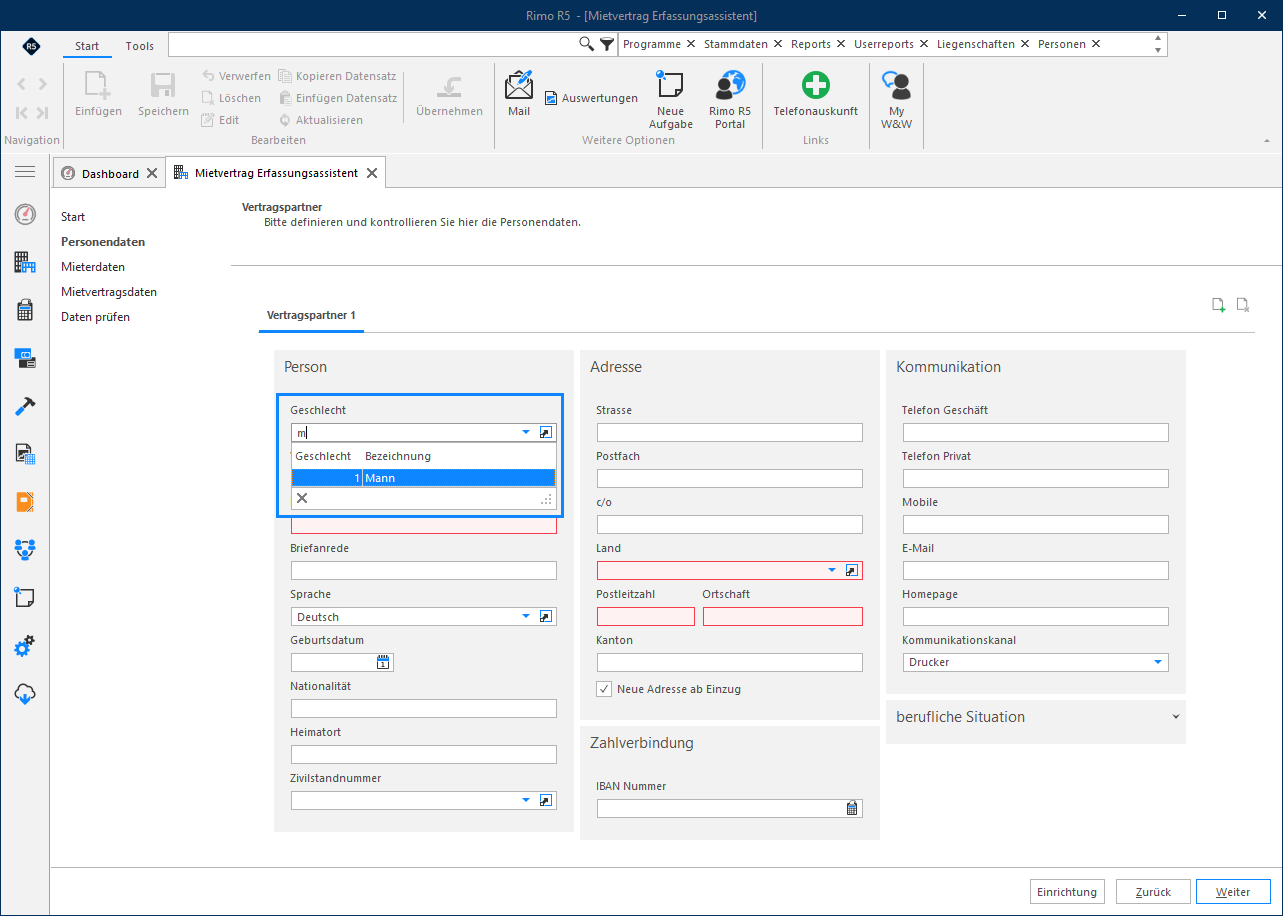Go to the Mieterdaten wizard step
This screenshot has width=1283, height=916.
[x=93, y=267]
